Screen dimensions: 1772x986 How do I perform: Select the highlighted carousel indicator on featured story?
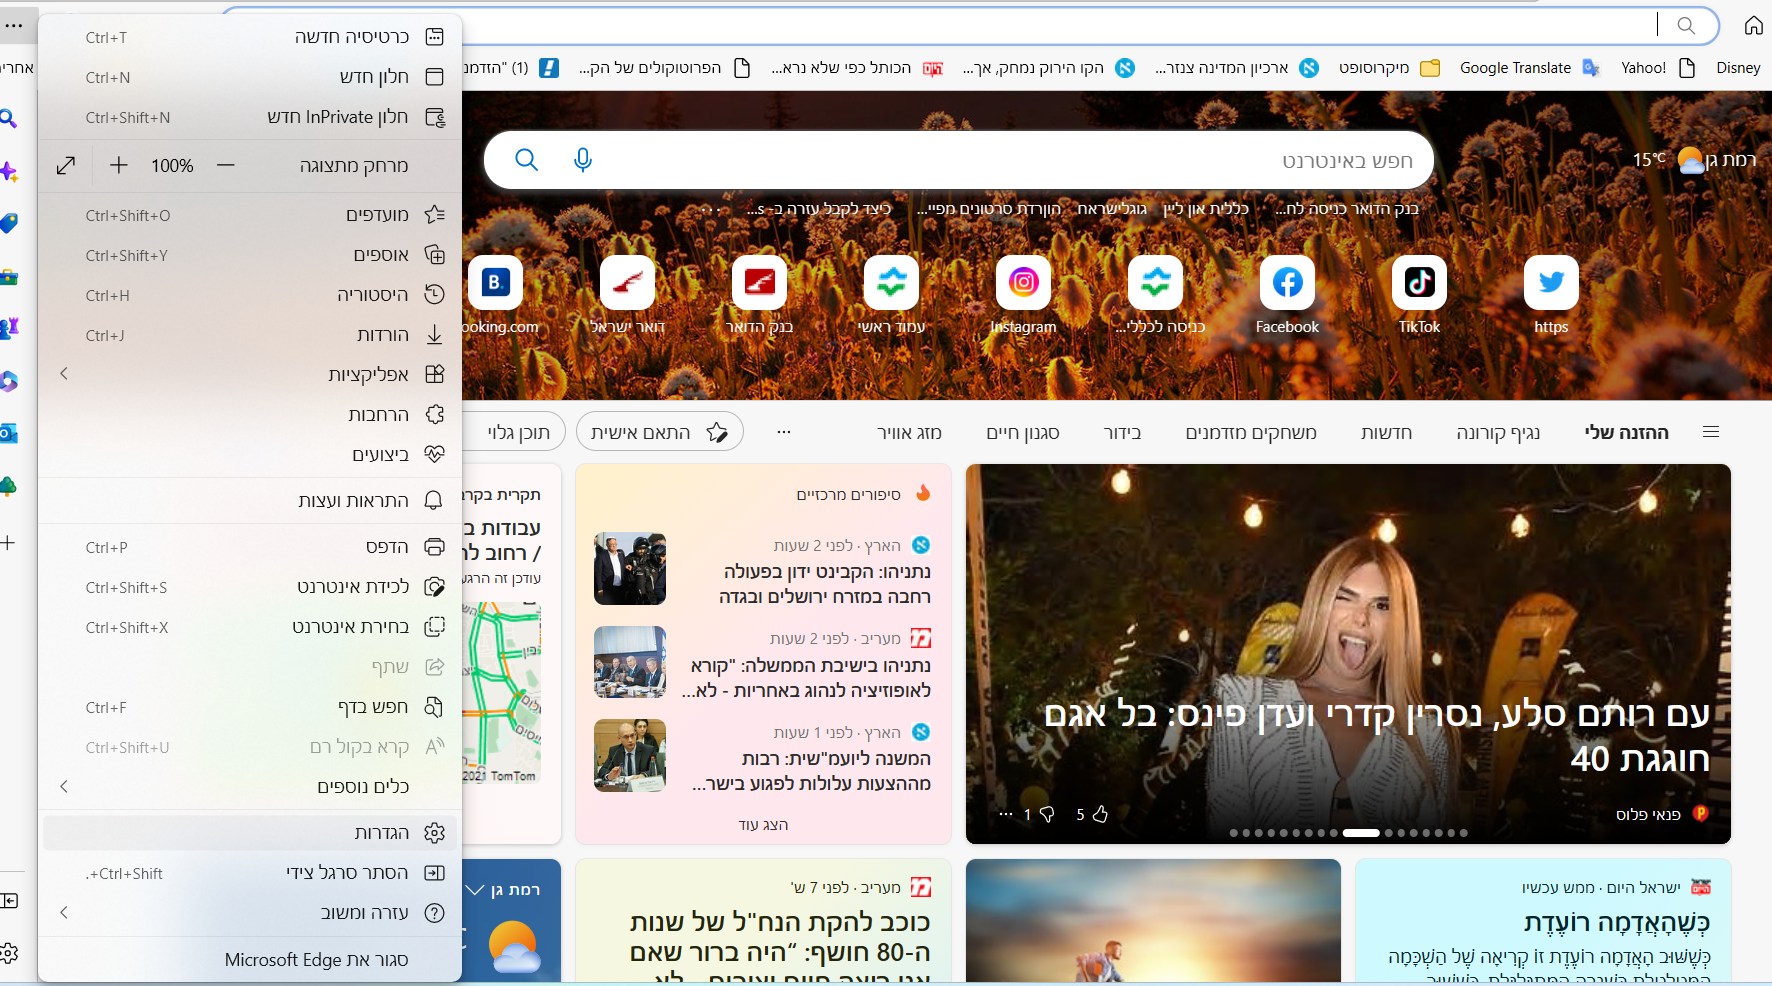pyautogui.click(x=1360, y=833)
